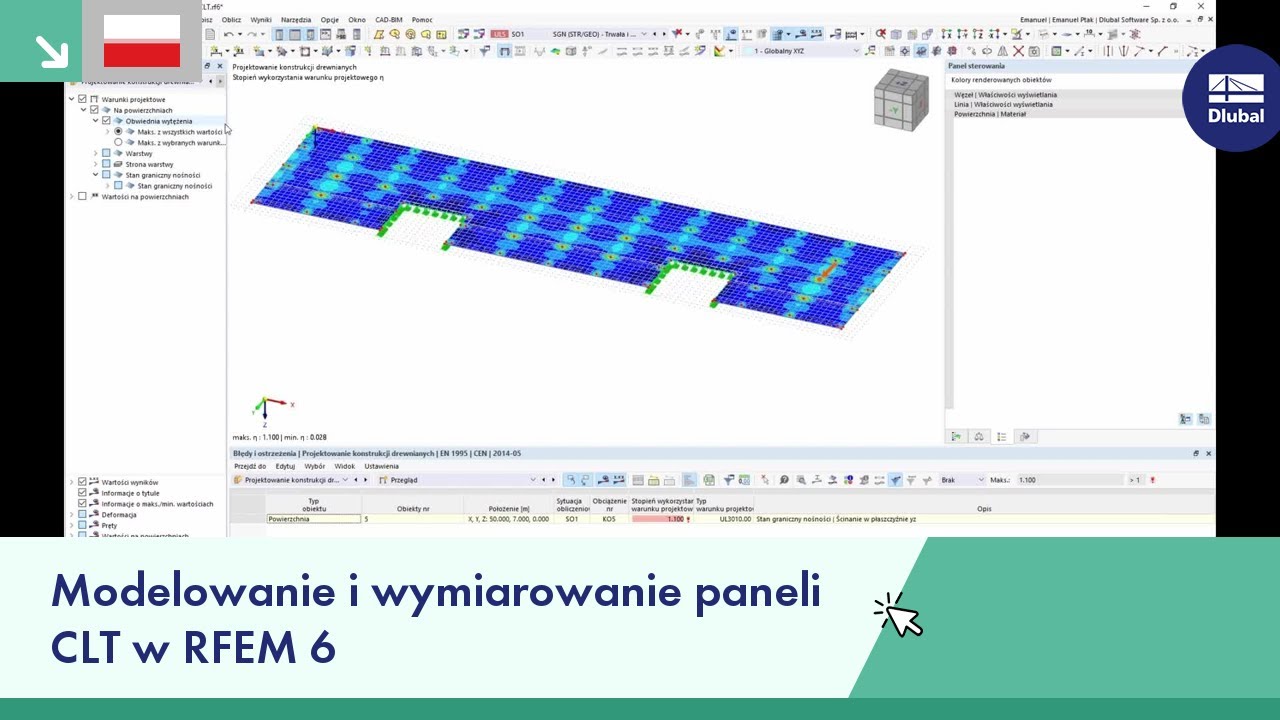
Task: Toggle Wartości na powierzchniach checkbox
Action: (x=82, y=196)
